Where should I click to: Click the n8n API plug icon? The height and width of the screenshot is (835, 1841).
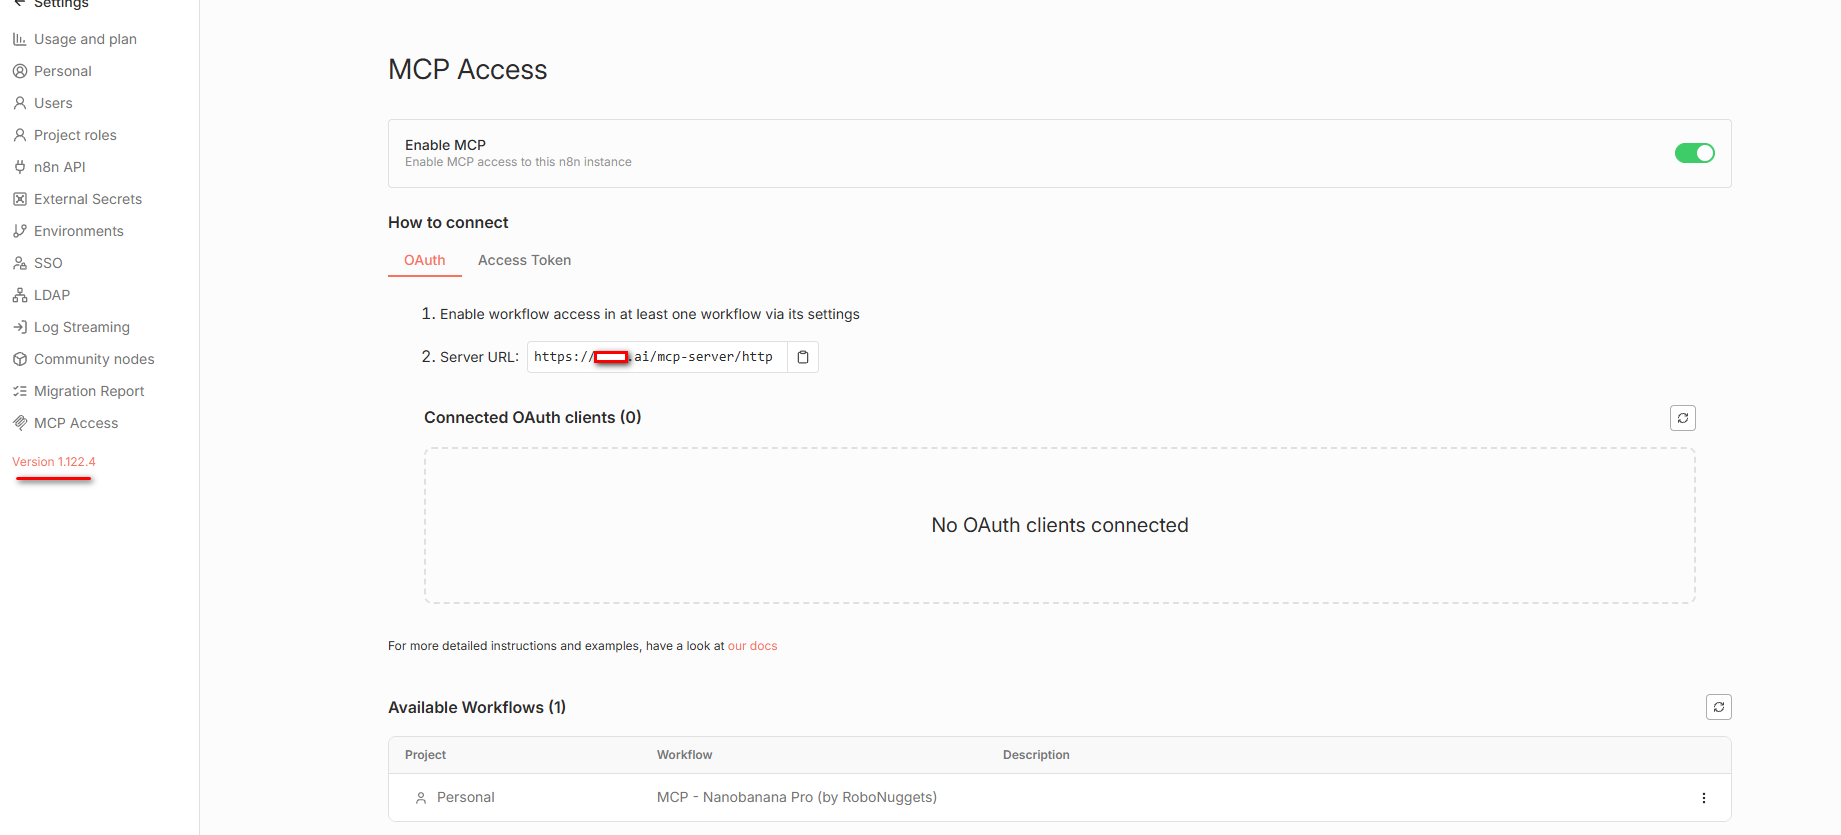tap(19, 167)
